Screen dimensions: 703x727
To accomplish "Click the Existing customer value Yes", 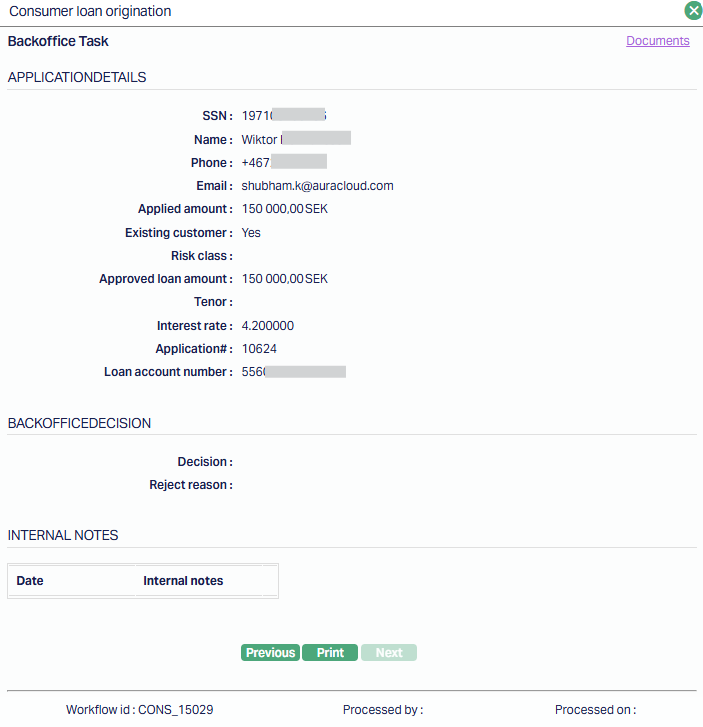I will click(251, 233).
